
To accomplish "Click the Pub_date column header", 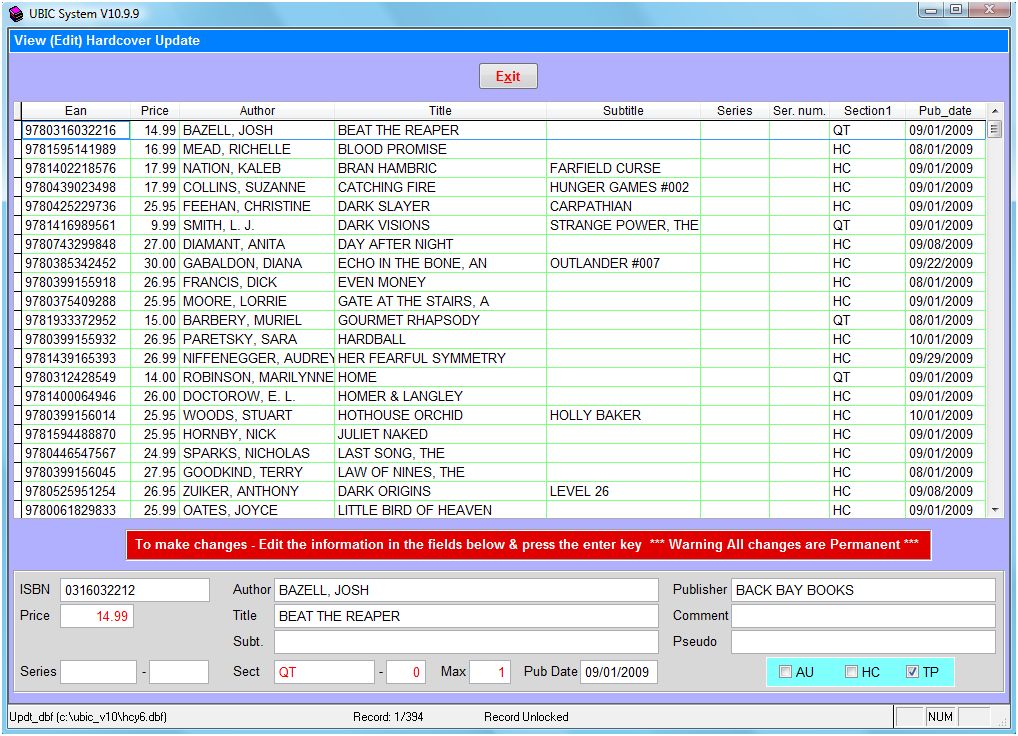I will pyautogui.click(x=945, y=111).
